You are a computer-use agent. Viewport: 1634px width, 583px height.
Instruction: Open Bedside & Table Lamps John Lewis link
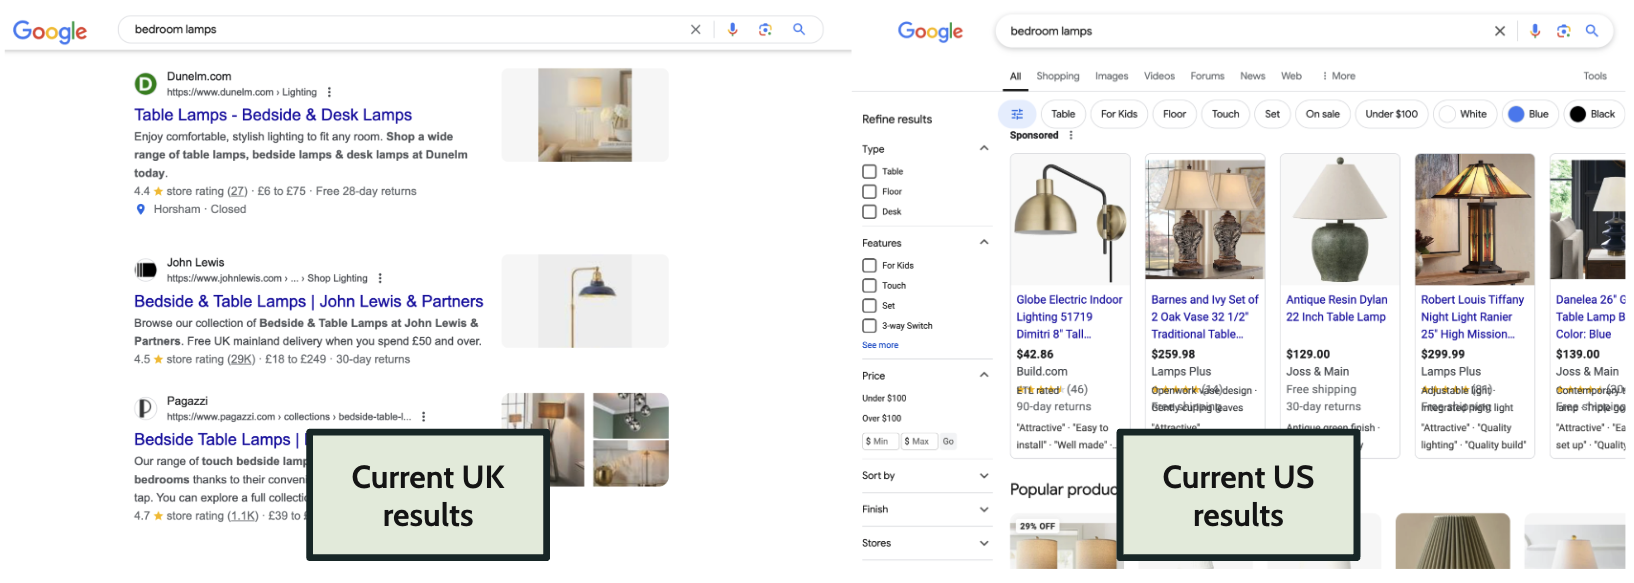click(309, 301)
